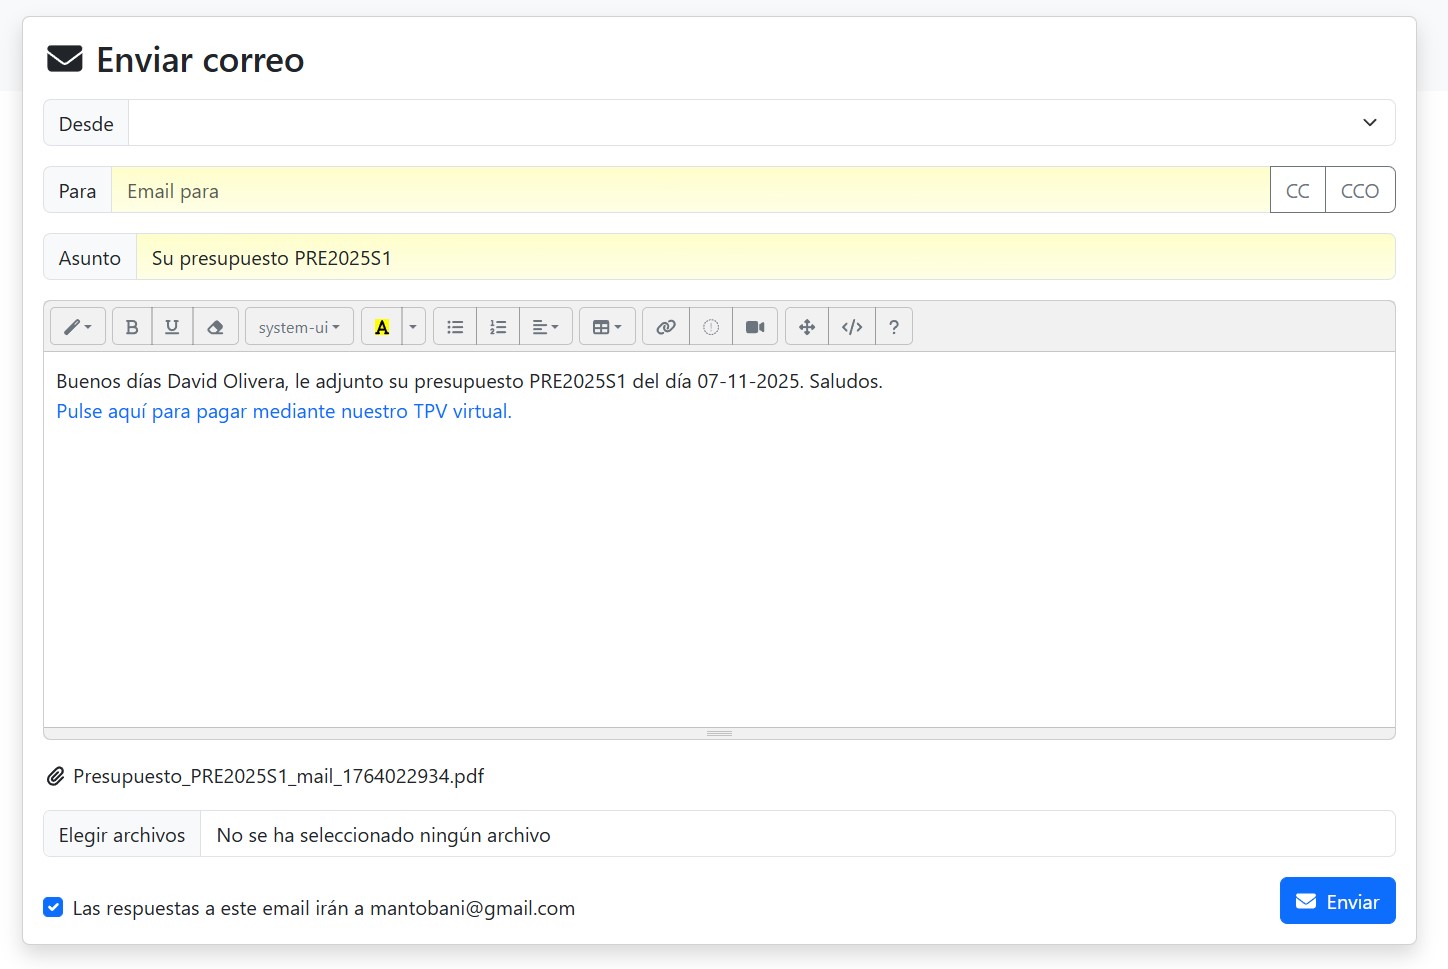
Task: Insert a video with the camera icon
Action: [x=755, y=327]
